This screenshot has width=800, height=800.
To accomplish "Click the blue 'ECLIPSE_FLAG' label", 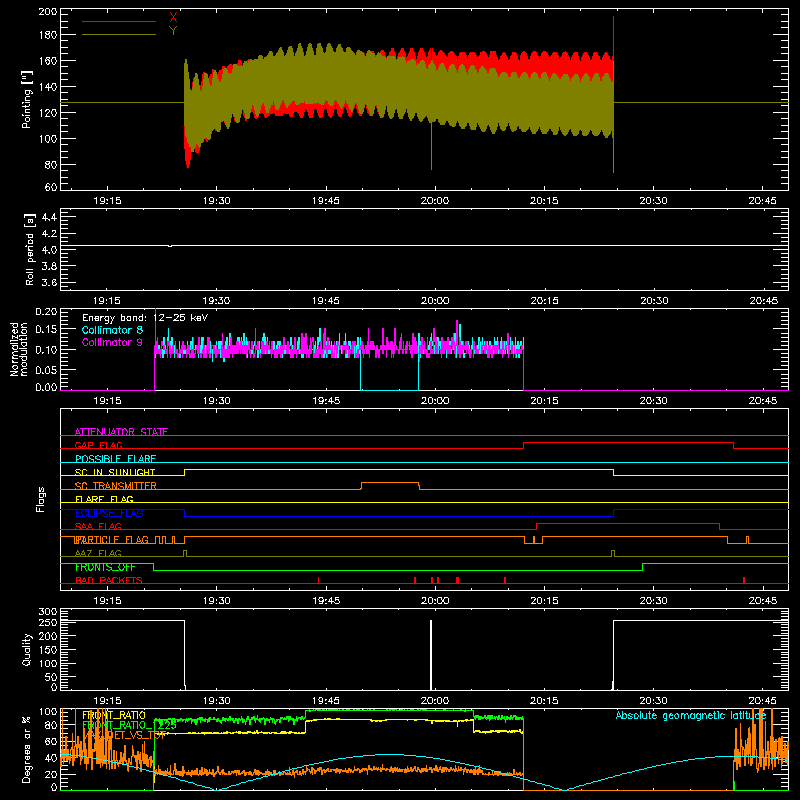I will (109, 513).
